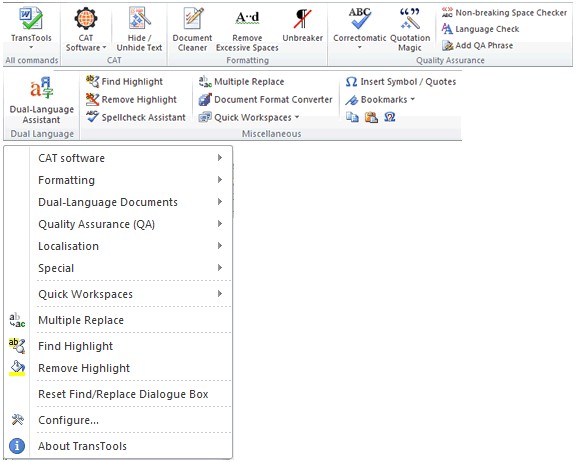
Task: Open Document Format Converter
Action: click(265, 100)
